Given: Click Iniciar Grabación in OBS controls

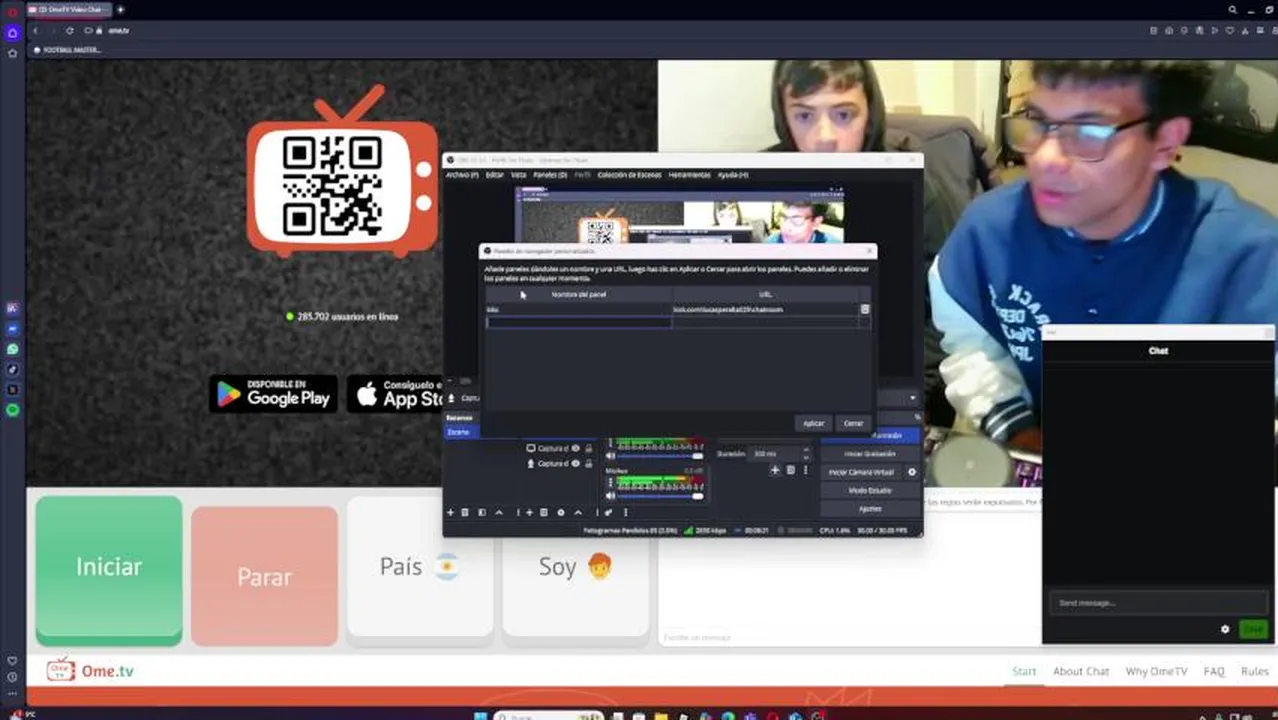Looking at the screenshot, I should click(870, 453).
